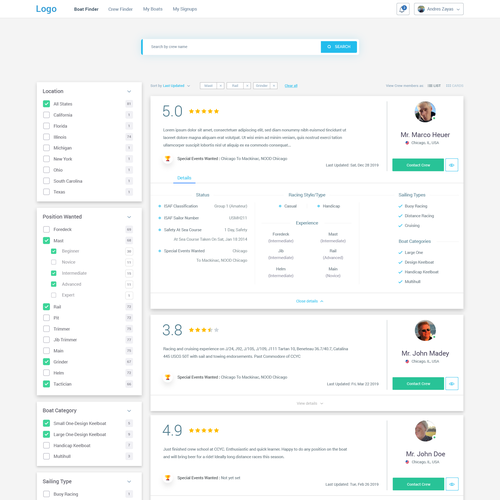The height and width of the screenshot is (500, 500).
Task: Check the Multihull boat category checkbox
Action: (x=46, y=456)
